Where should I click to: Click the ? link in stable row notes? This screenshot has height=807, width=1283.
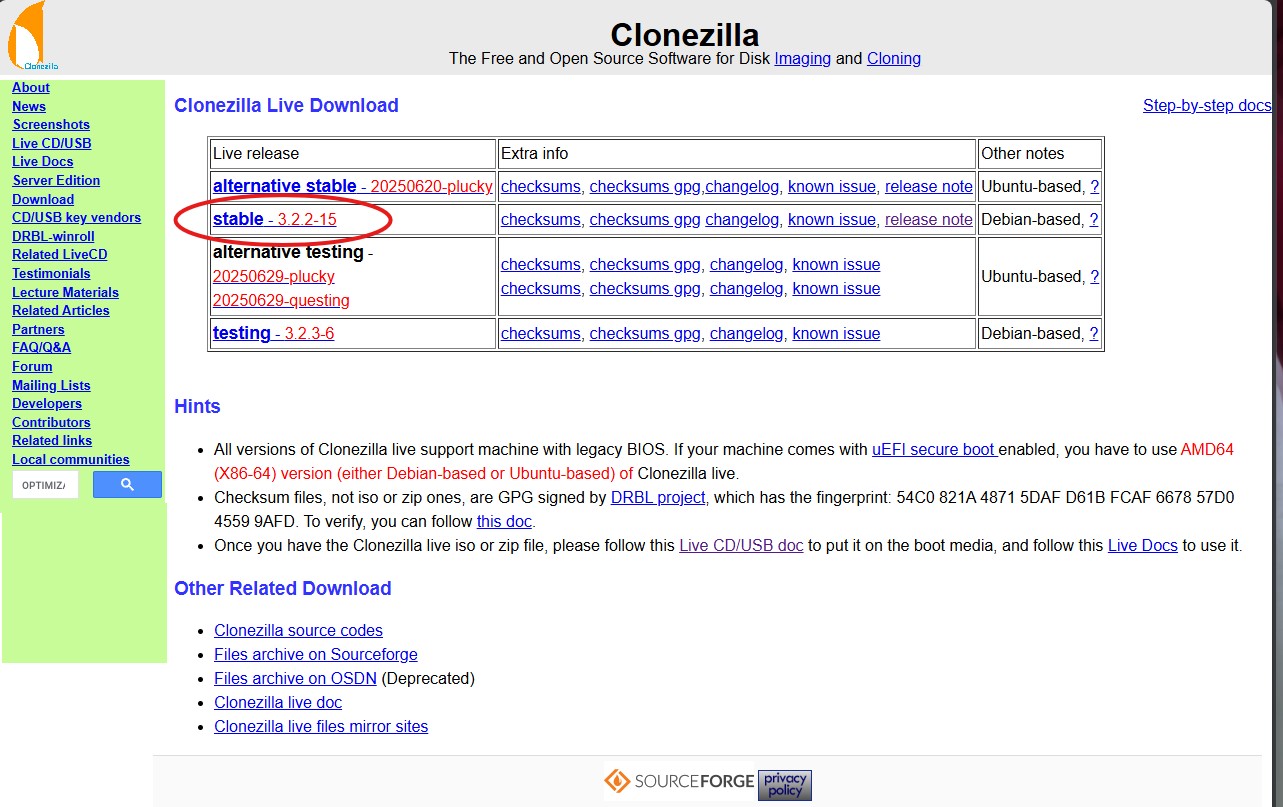[x=1094, y=219]
